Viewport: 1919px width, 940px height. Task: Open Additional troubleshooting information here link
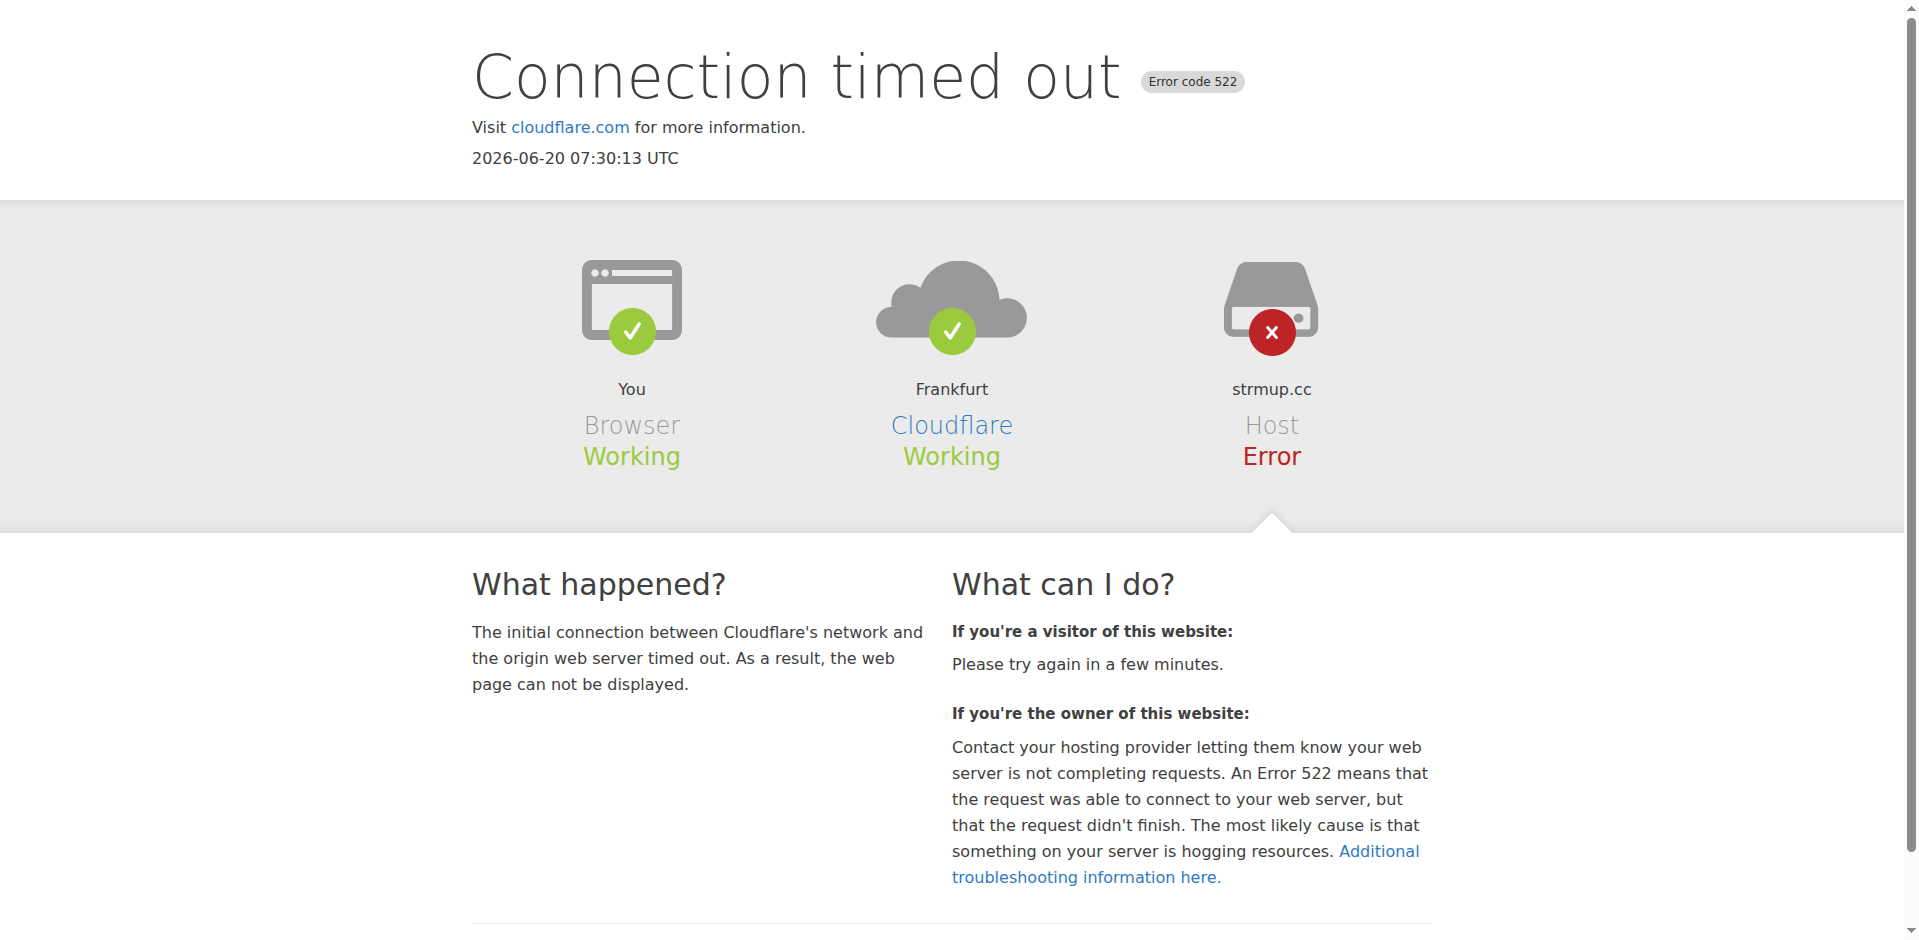coord(1185,864)
